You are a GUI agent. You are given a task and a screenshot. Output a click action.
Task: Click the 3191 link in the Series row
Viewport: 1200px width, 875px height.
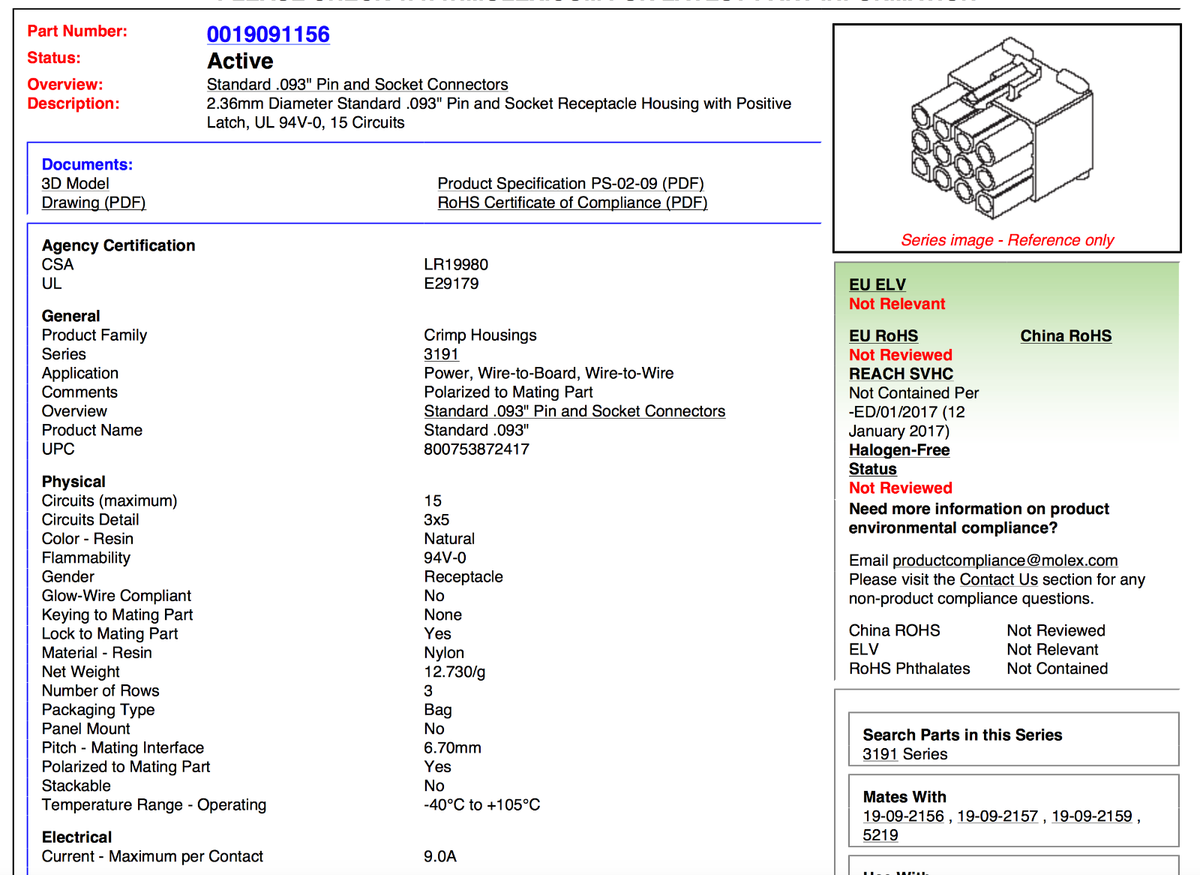click(x=441, y=355)
